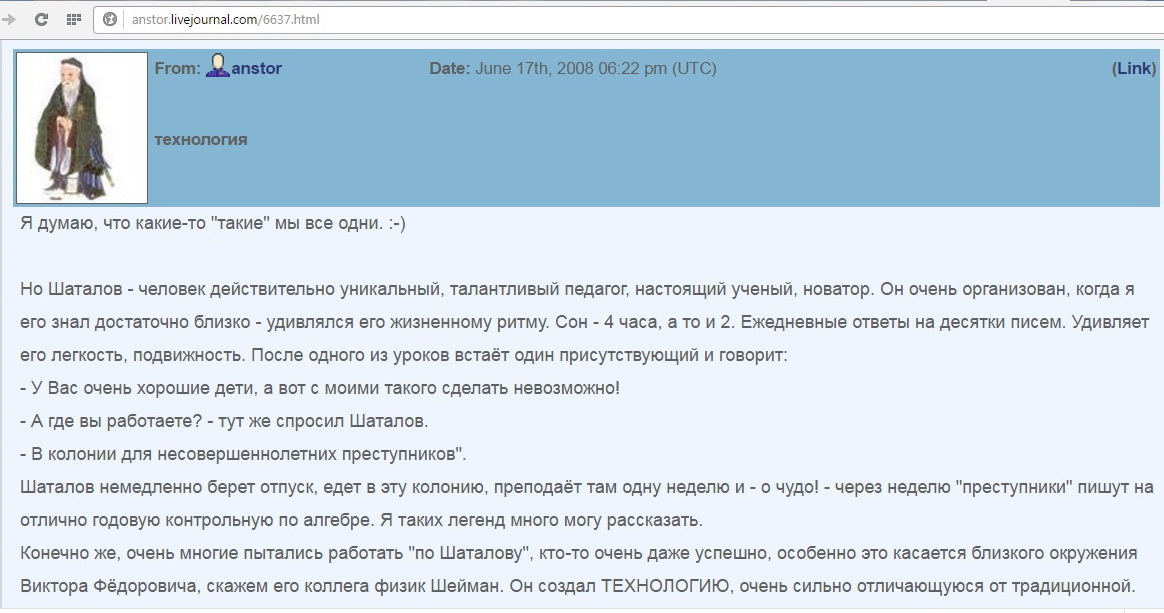
Task: Open the anstor username profile link
Action: (256, 68)
